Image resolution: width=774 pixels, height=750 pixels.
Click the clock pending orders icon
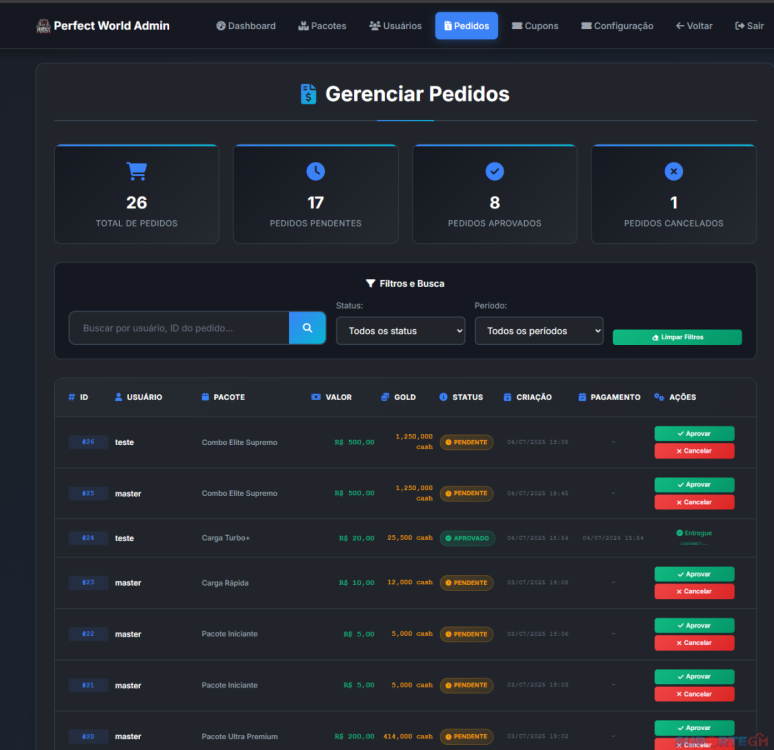(x=315, y=172)
